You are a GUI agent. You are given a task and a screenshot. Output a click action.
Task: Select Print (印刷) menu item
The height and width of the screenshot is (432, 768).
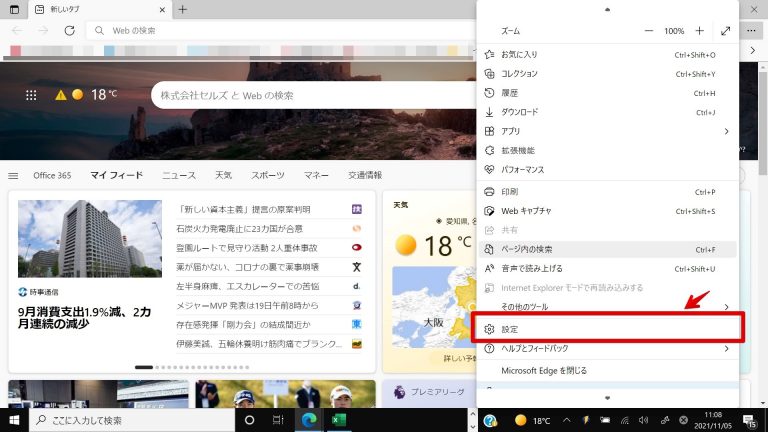[607, 192]
